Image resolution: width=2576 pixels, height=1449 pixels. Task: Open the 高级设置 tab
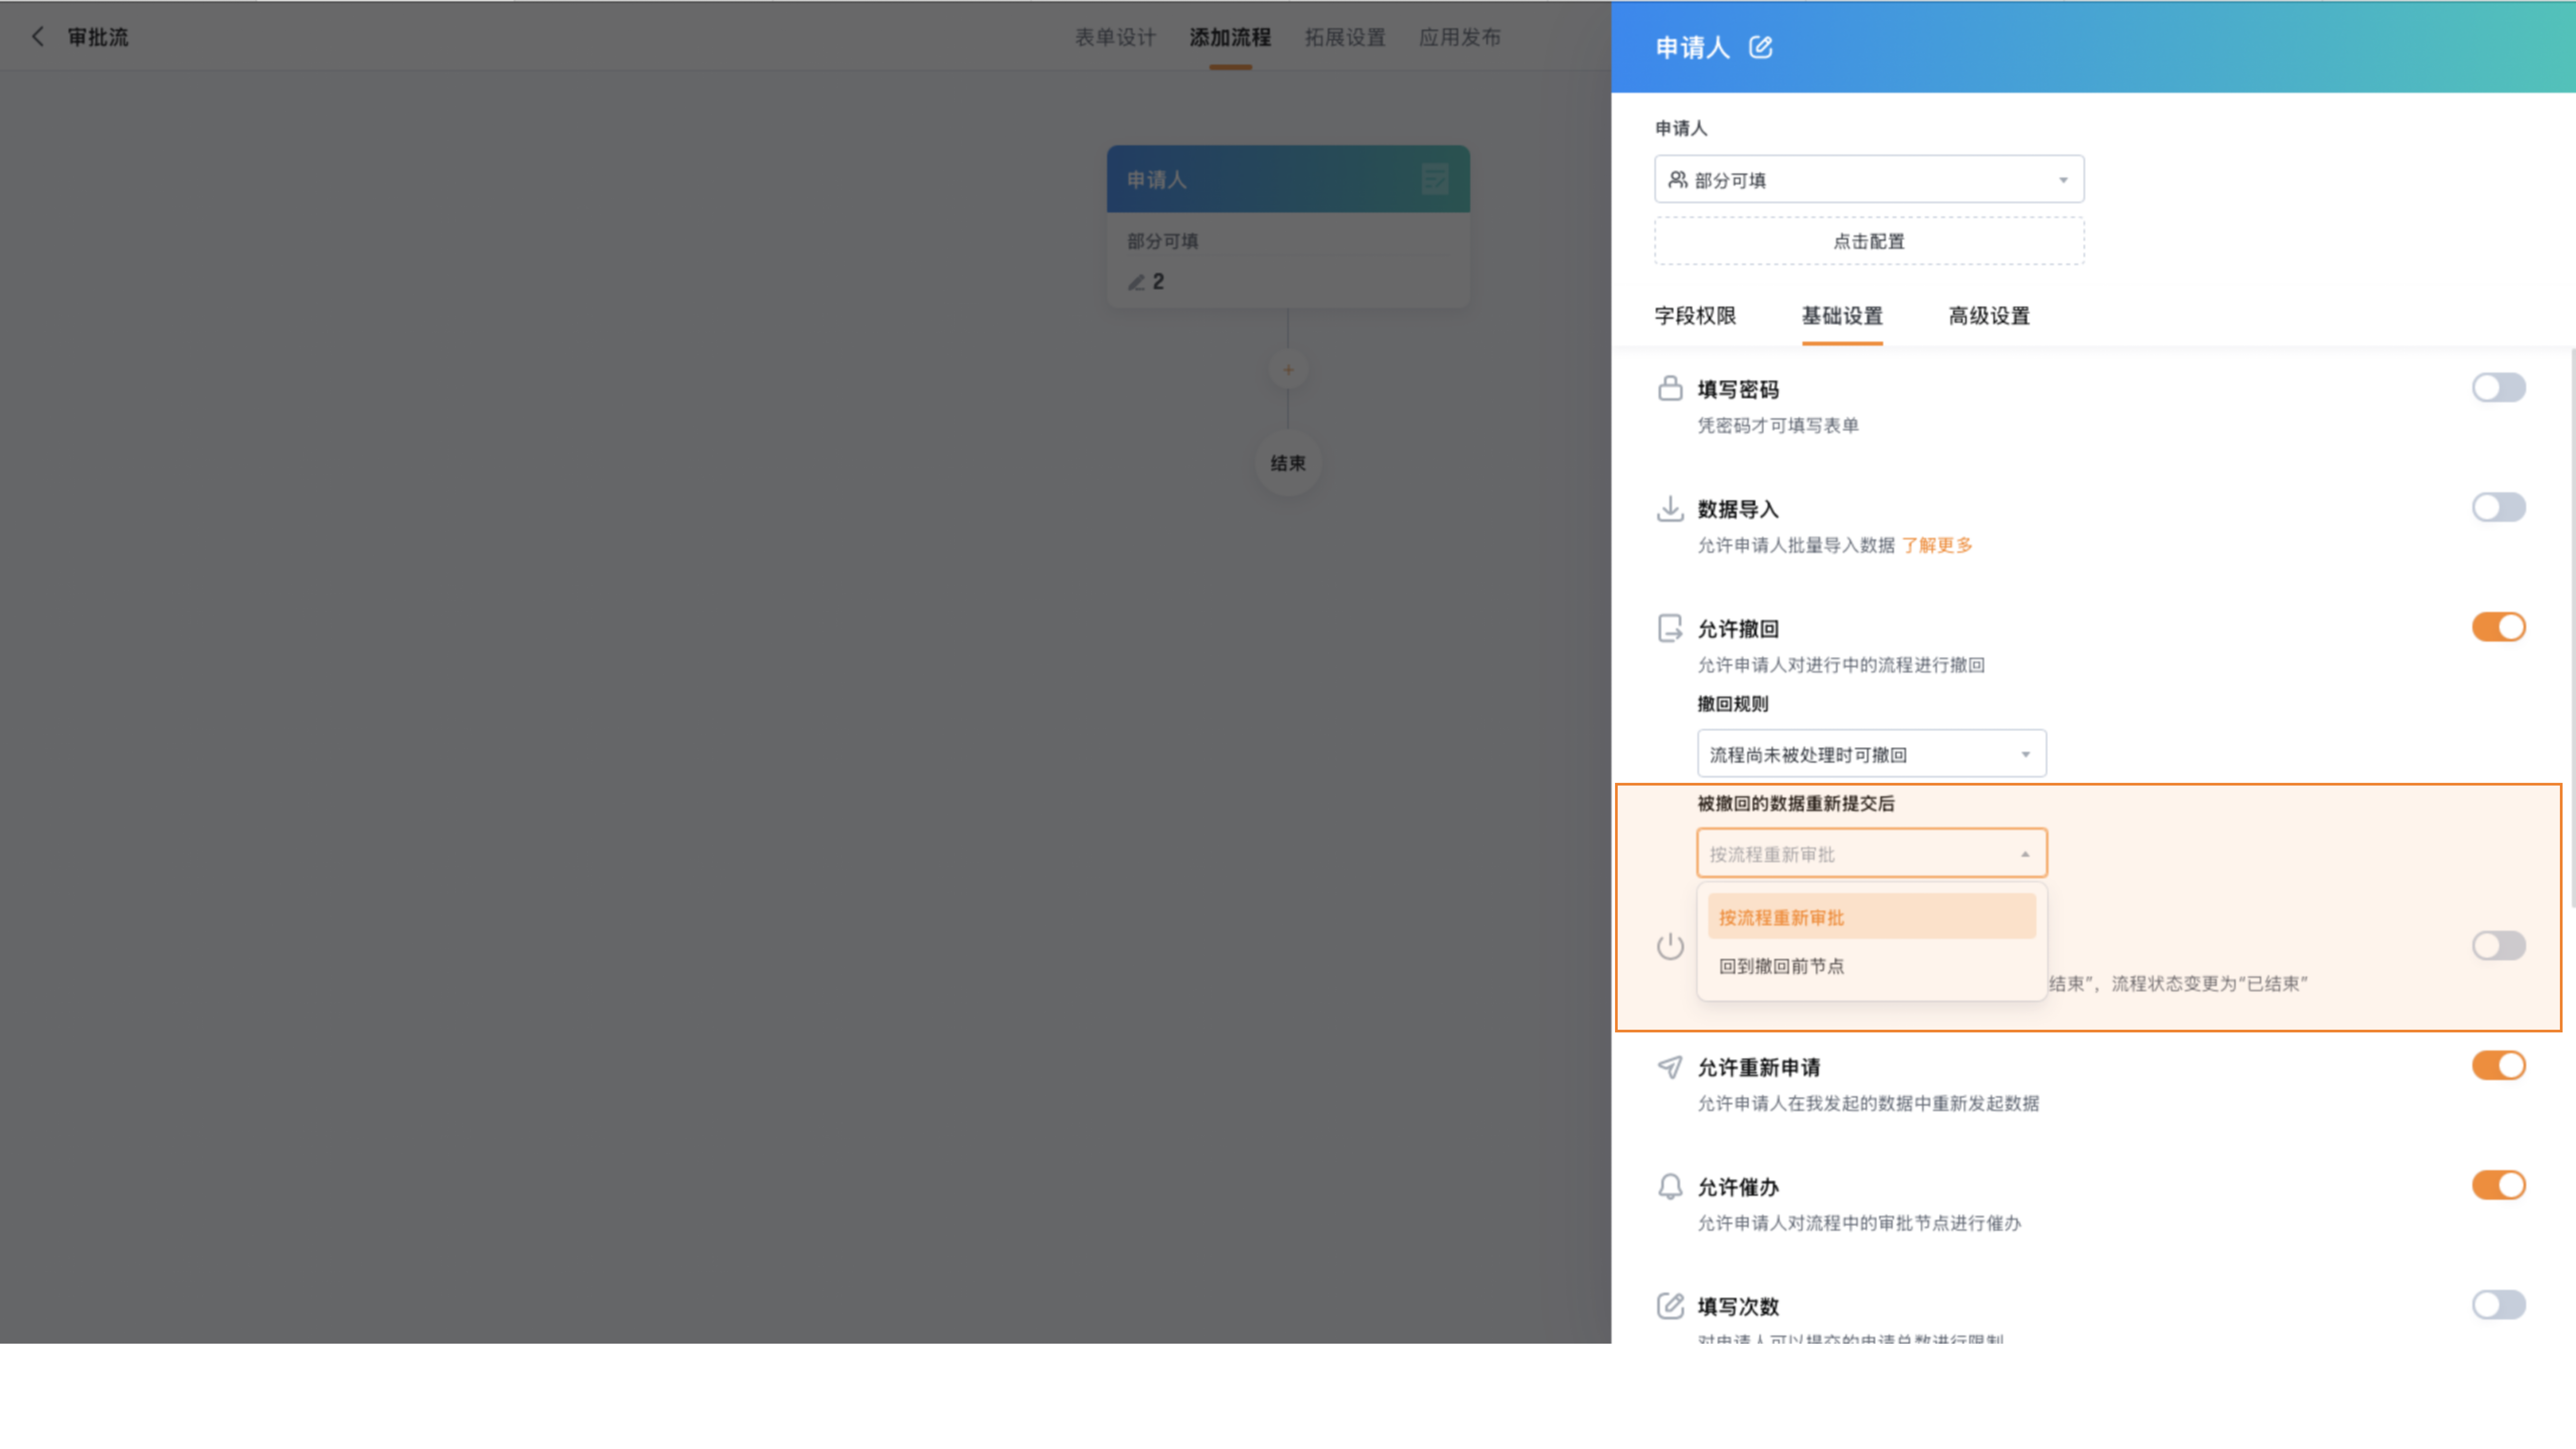(1989, 316)
